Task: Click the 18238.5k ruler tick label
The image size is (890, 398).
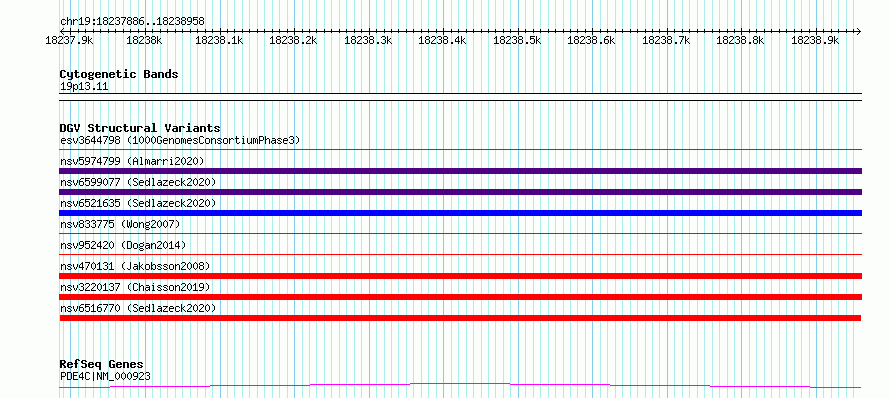Action: pyautogui.click(x=517, y=40)
